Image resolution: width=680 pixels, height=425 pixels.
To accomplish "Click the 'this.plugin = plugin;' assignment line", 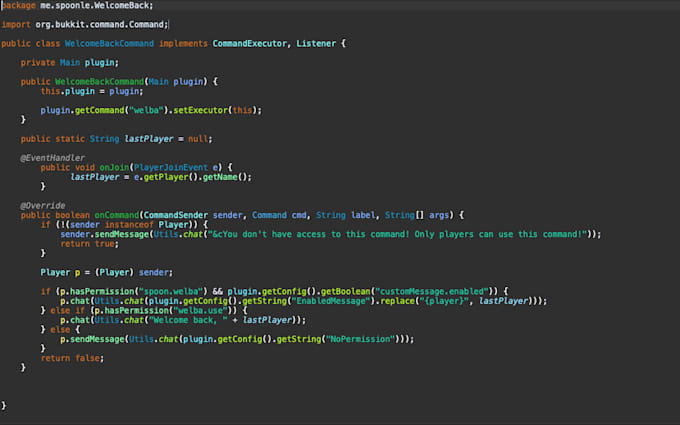I will point(92,92).
